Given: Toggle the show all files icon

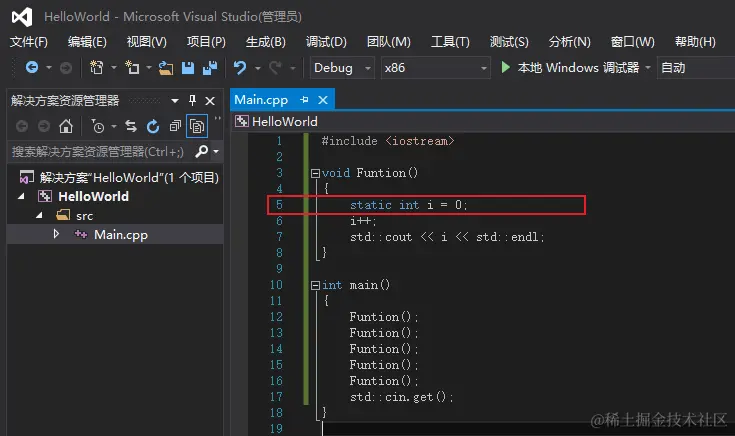Looking at the screenshot, I should coord(197,126).
